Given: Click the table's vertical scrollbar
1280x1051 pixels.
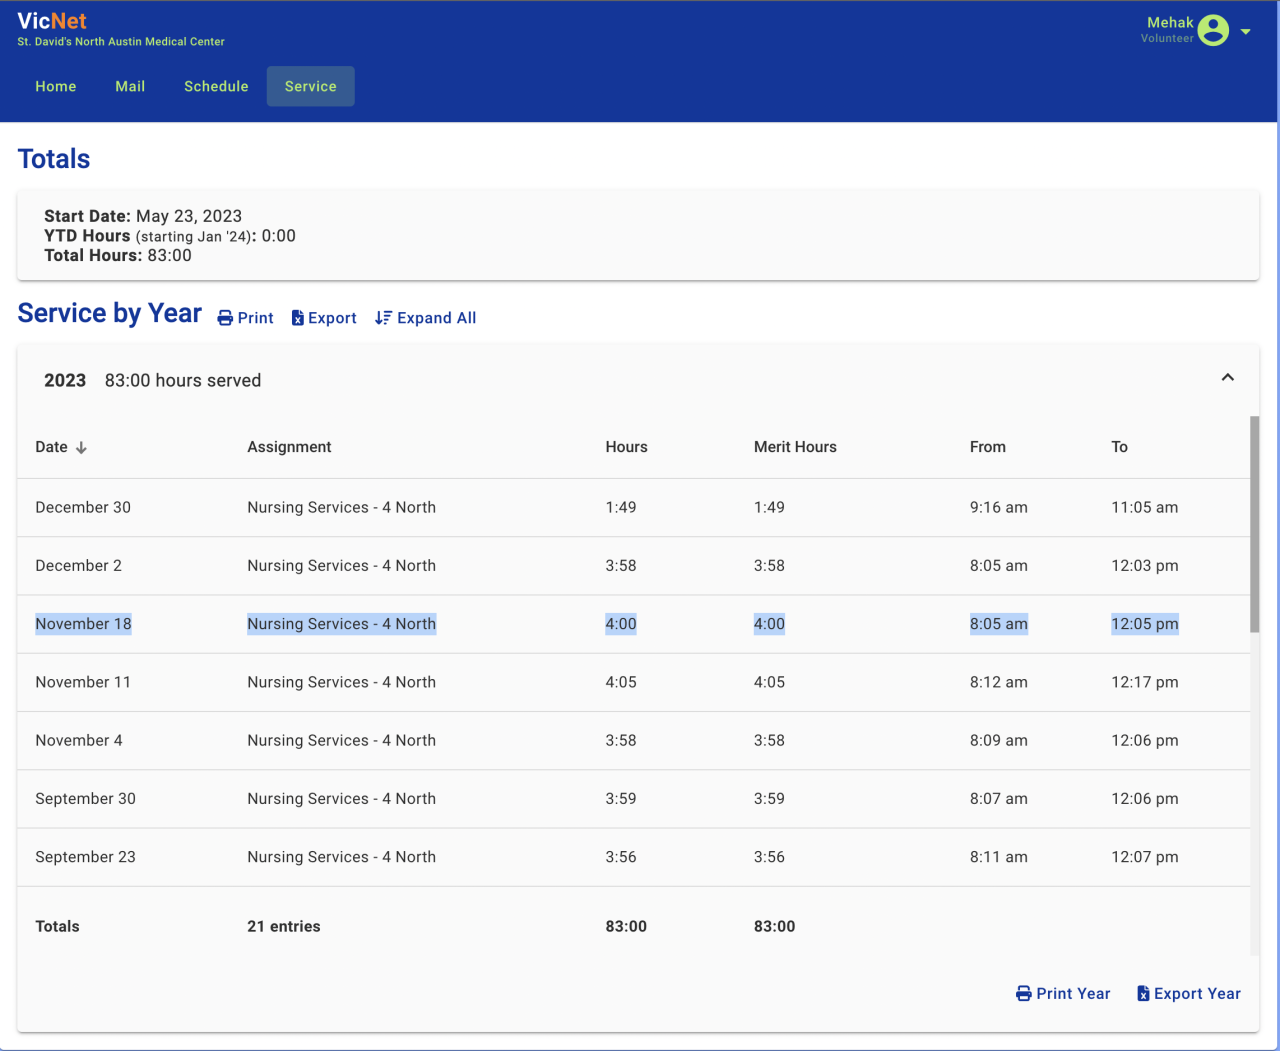Looking at the screenshot, I should click(1254, 525).
